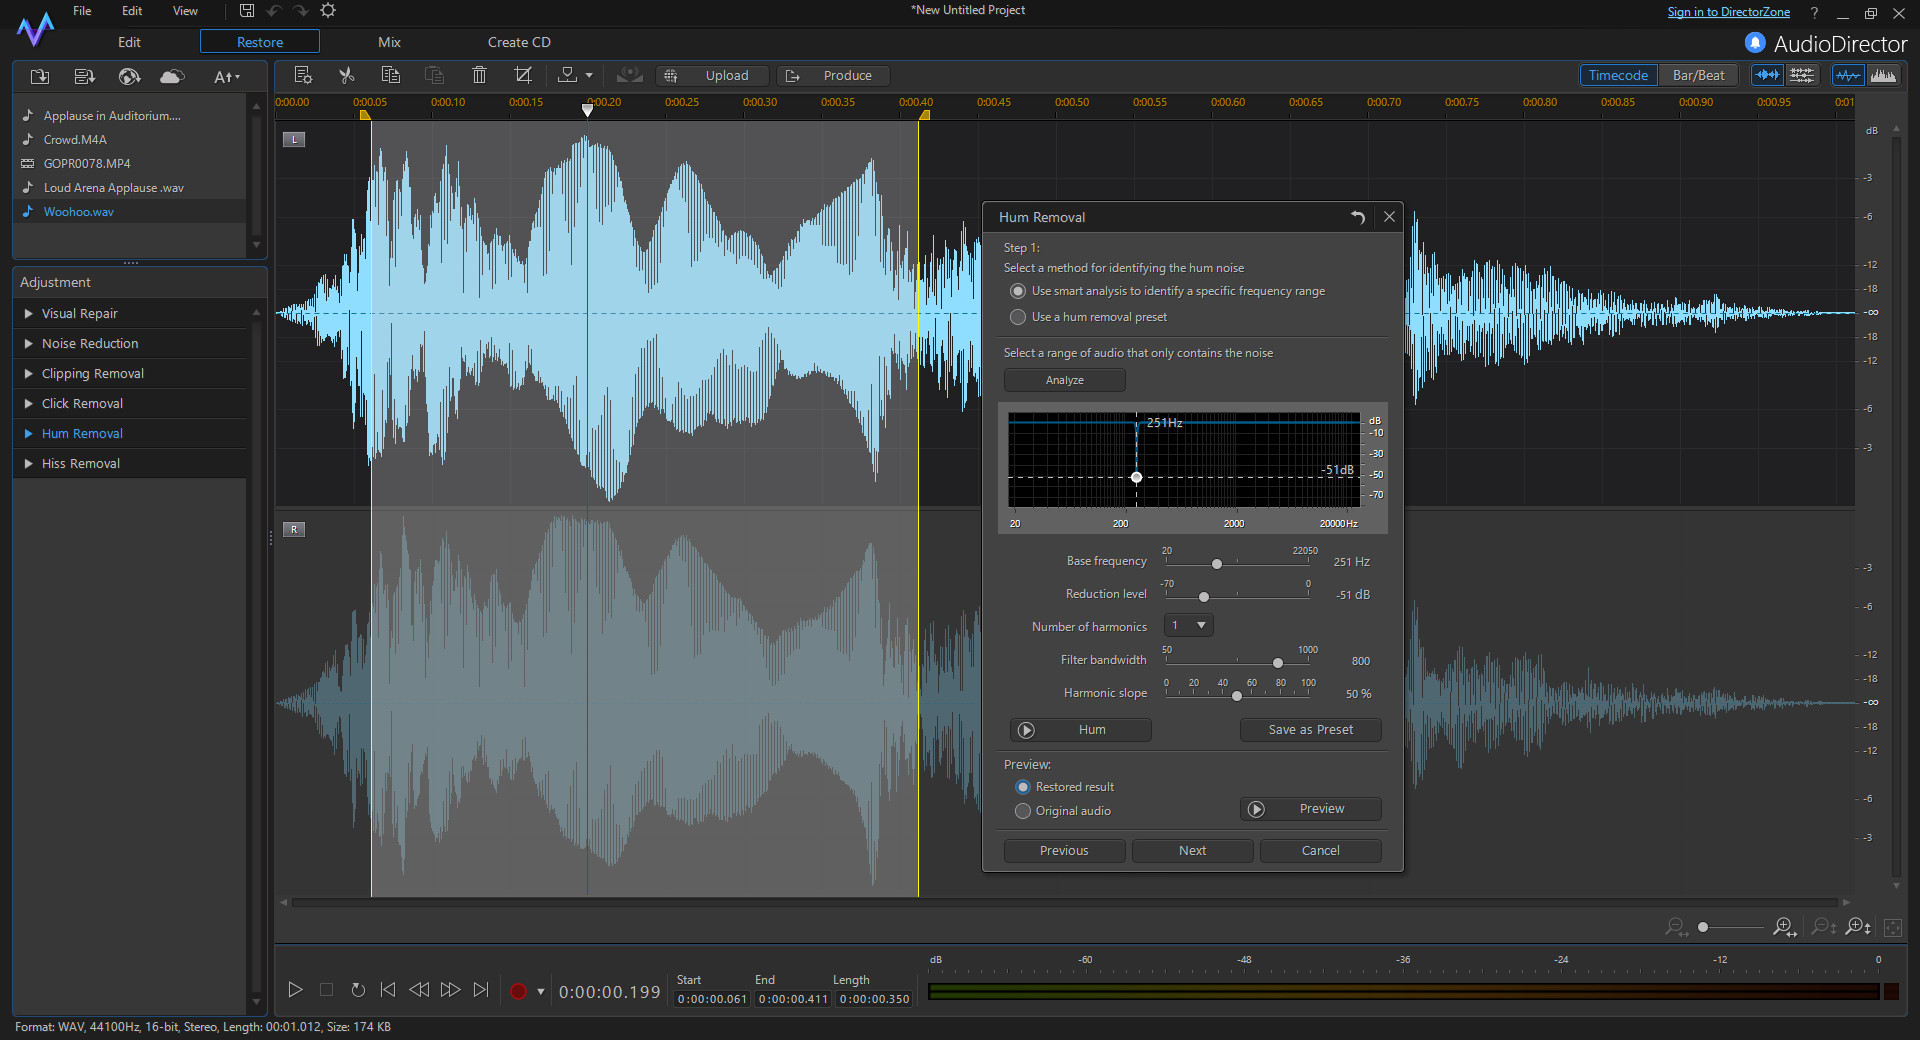Screen dimensions: 1920x1040
Task: Choose the 'Original audio' preview option
Action: (x=1023, y=811)
